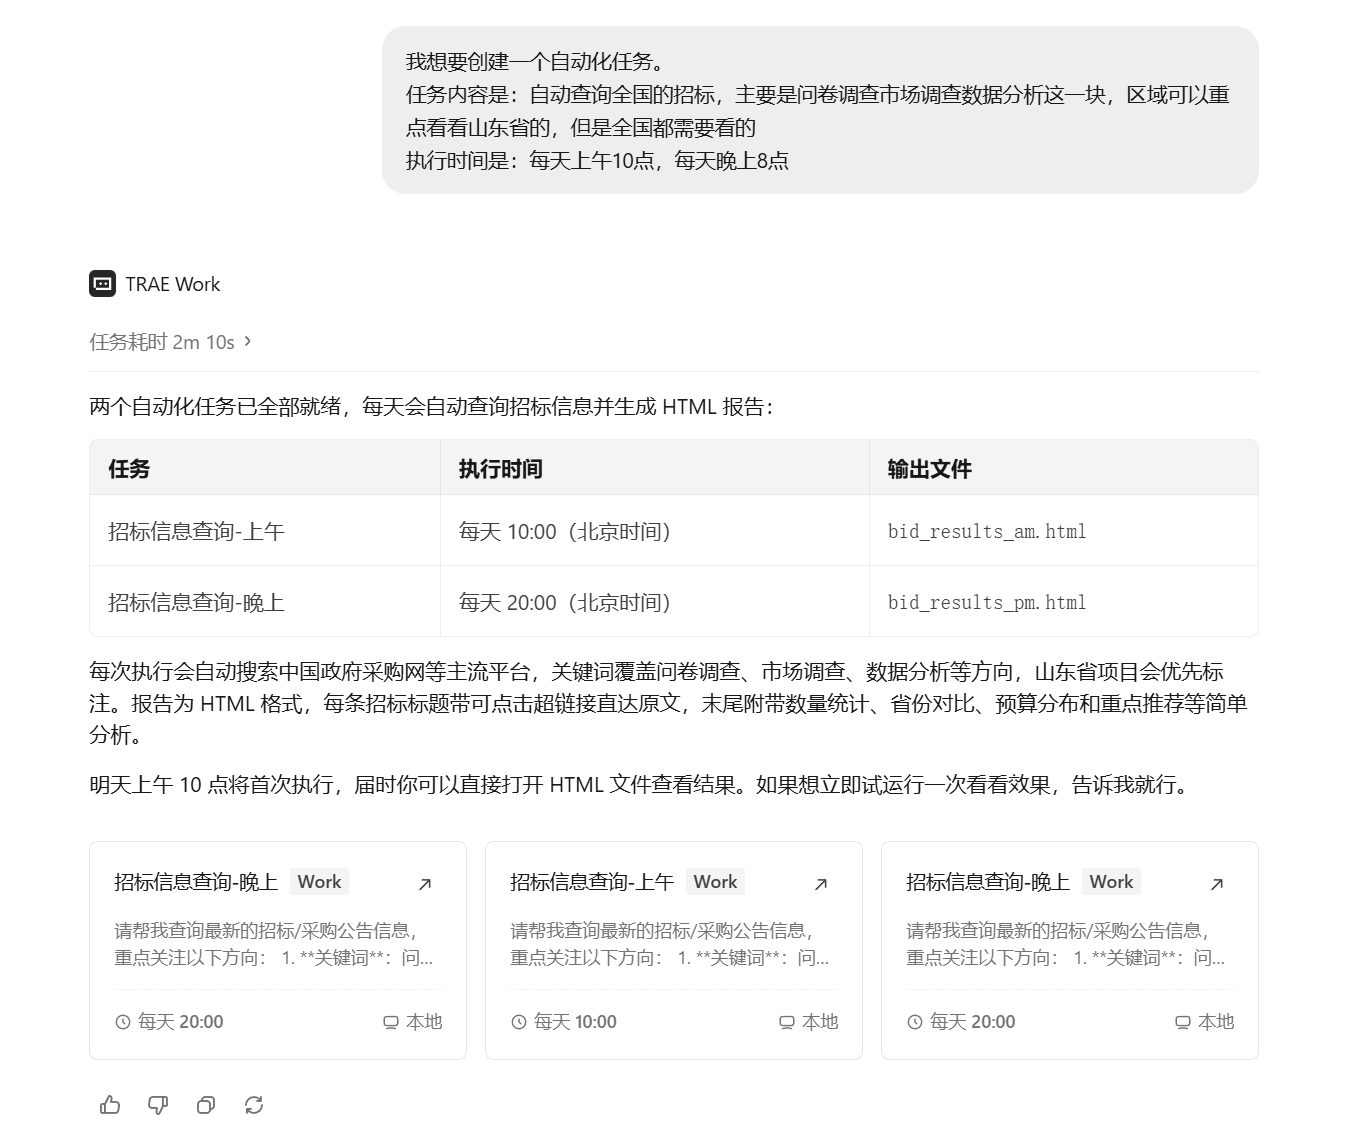Regenerate the response with refresh icon
Screen dimensions: 1349x1143
[254, 1104]
